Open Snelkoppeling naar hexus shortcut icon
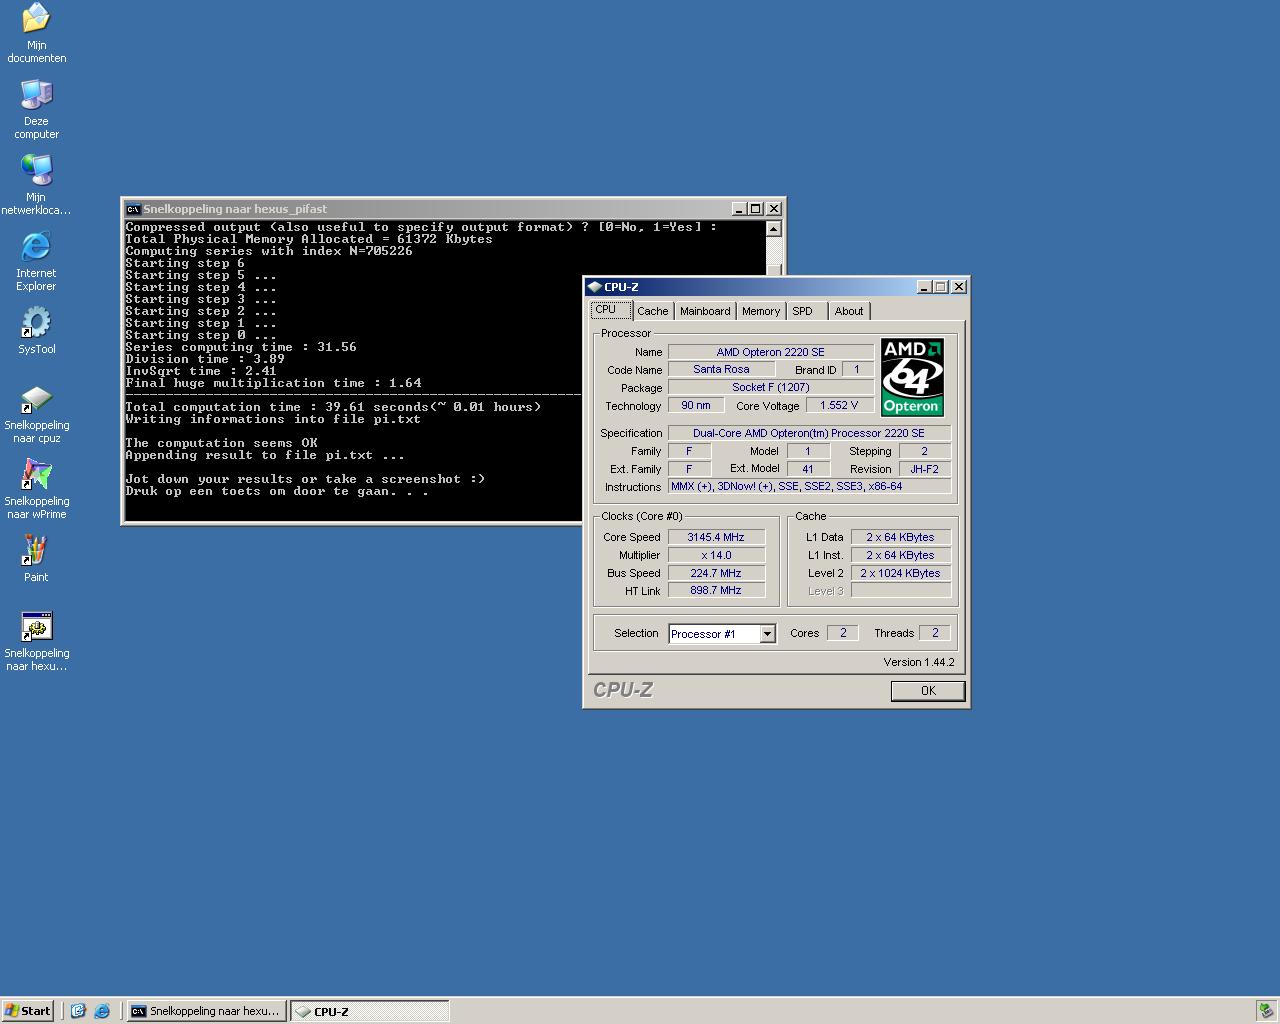1280x1024 pixels. tap(36, 641)
